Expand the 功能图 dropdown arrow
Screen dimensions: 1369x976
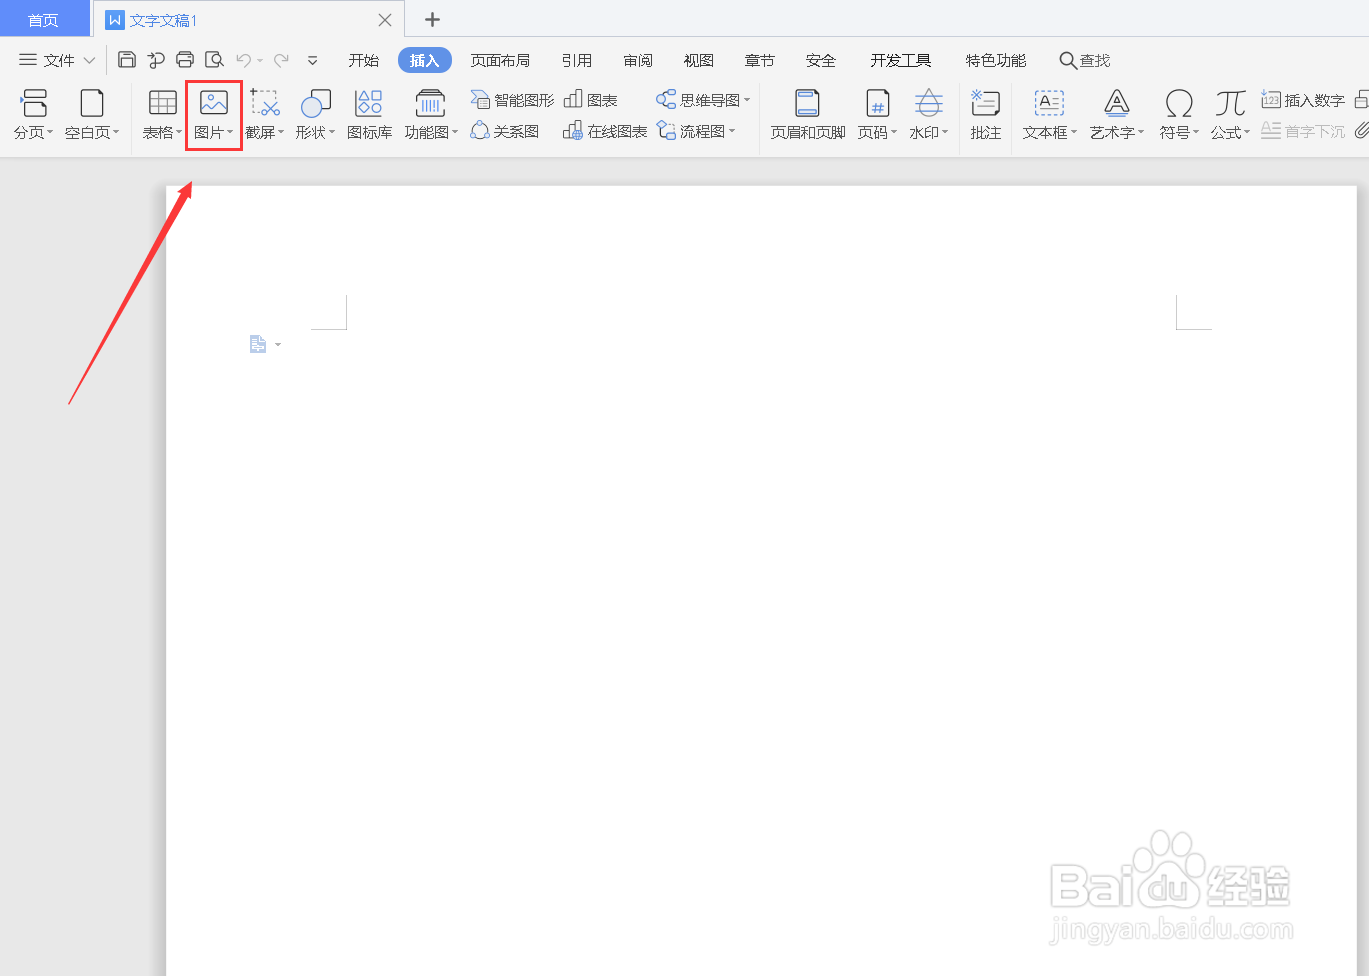click(455, 132)
